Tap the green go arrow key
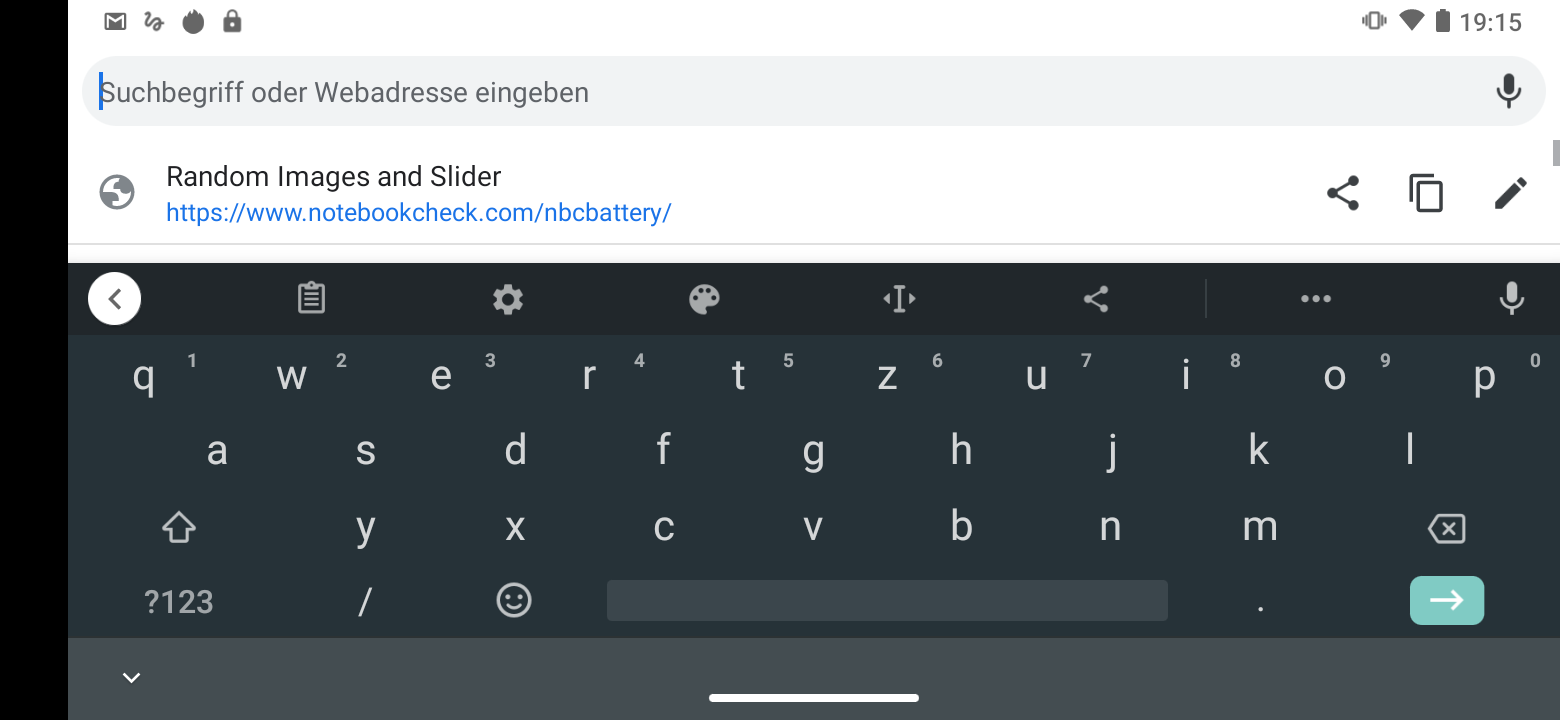1560x720 pixels. [x=1446, y=600]
